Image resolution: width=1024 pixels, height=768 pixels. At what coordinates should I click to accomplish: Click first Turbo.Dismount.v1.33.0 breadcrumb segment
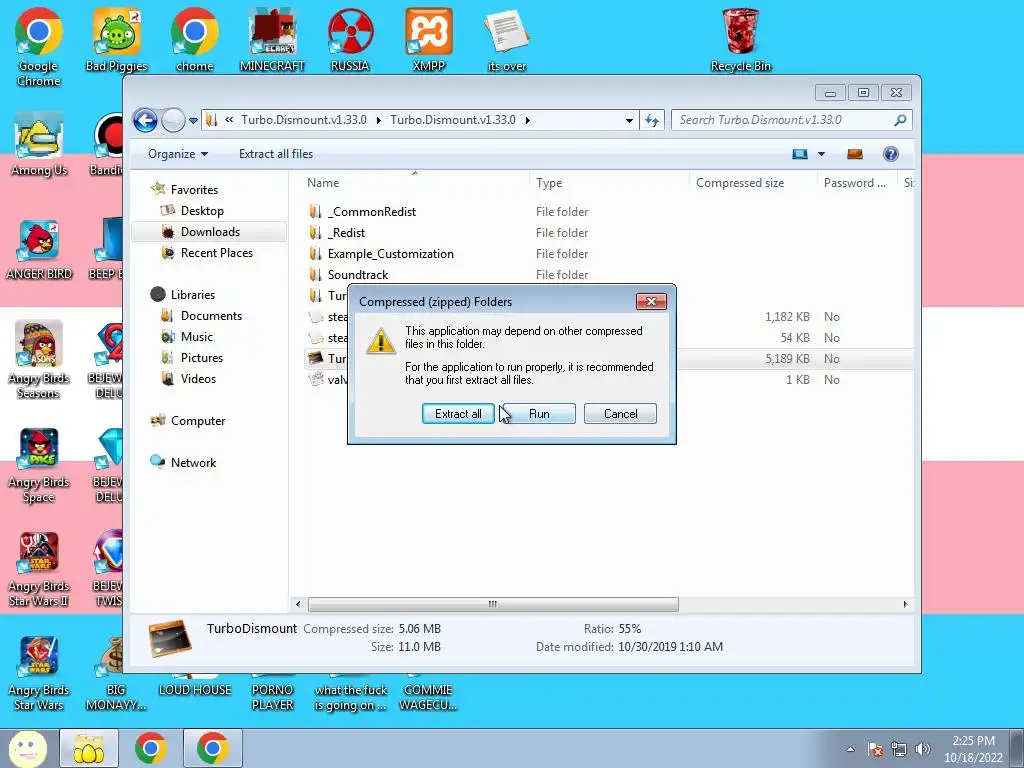(x=304, y=120)
